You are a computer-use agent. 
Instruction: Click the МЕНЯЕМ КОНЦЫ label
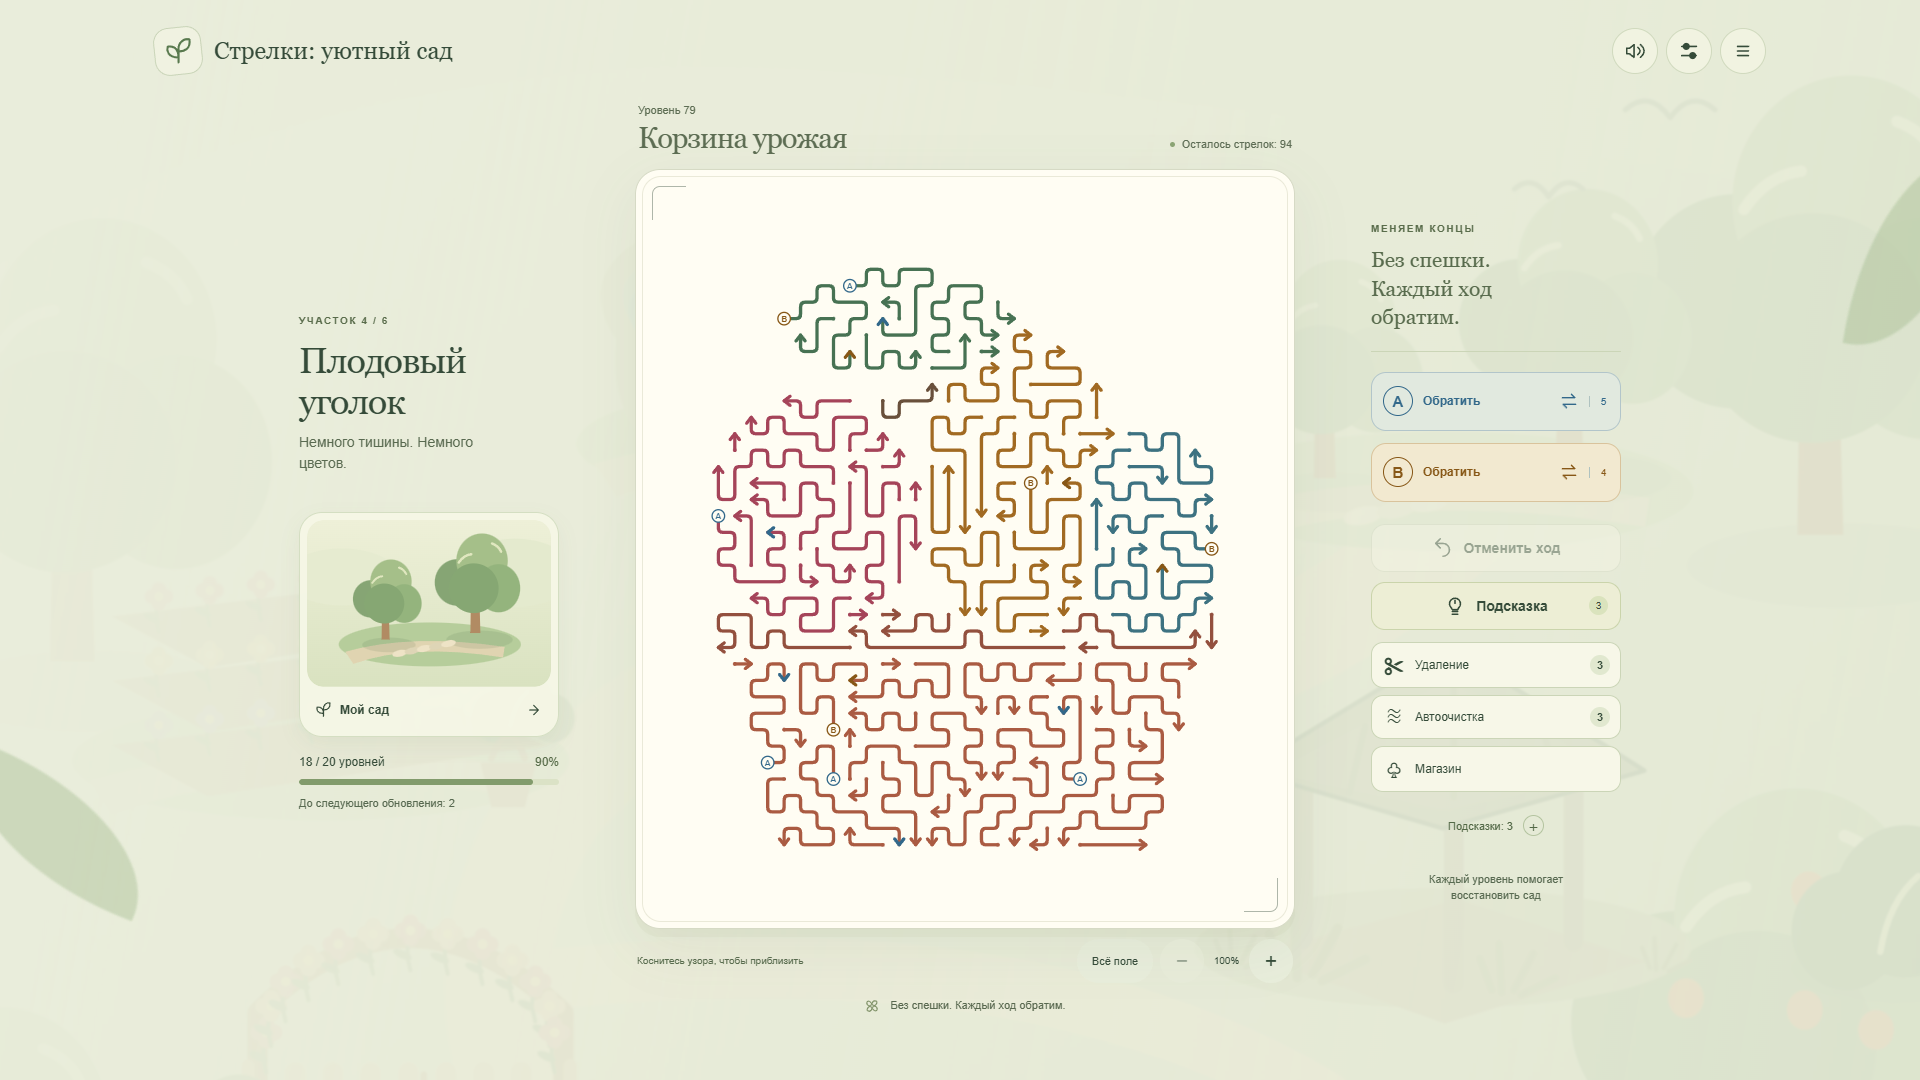click(x=1423, y=229)
